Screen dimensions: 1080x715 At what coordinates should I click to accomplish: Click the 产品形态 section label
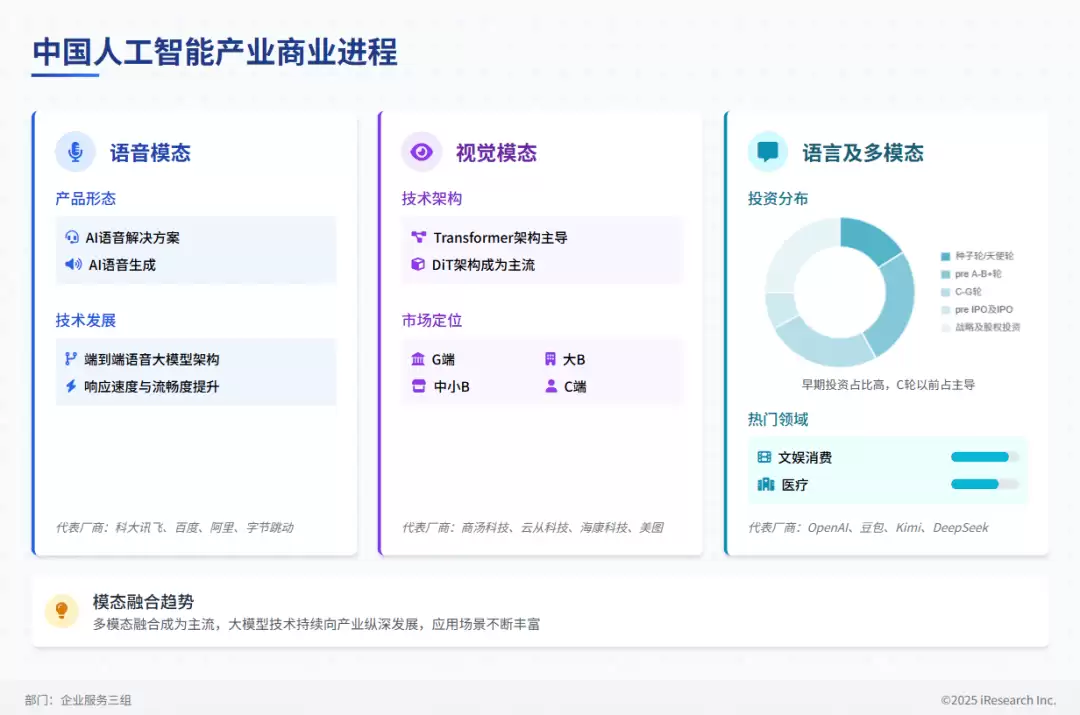[85, 199]
